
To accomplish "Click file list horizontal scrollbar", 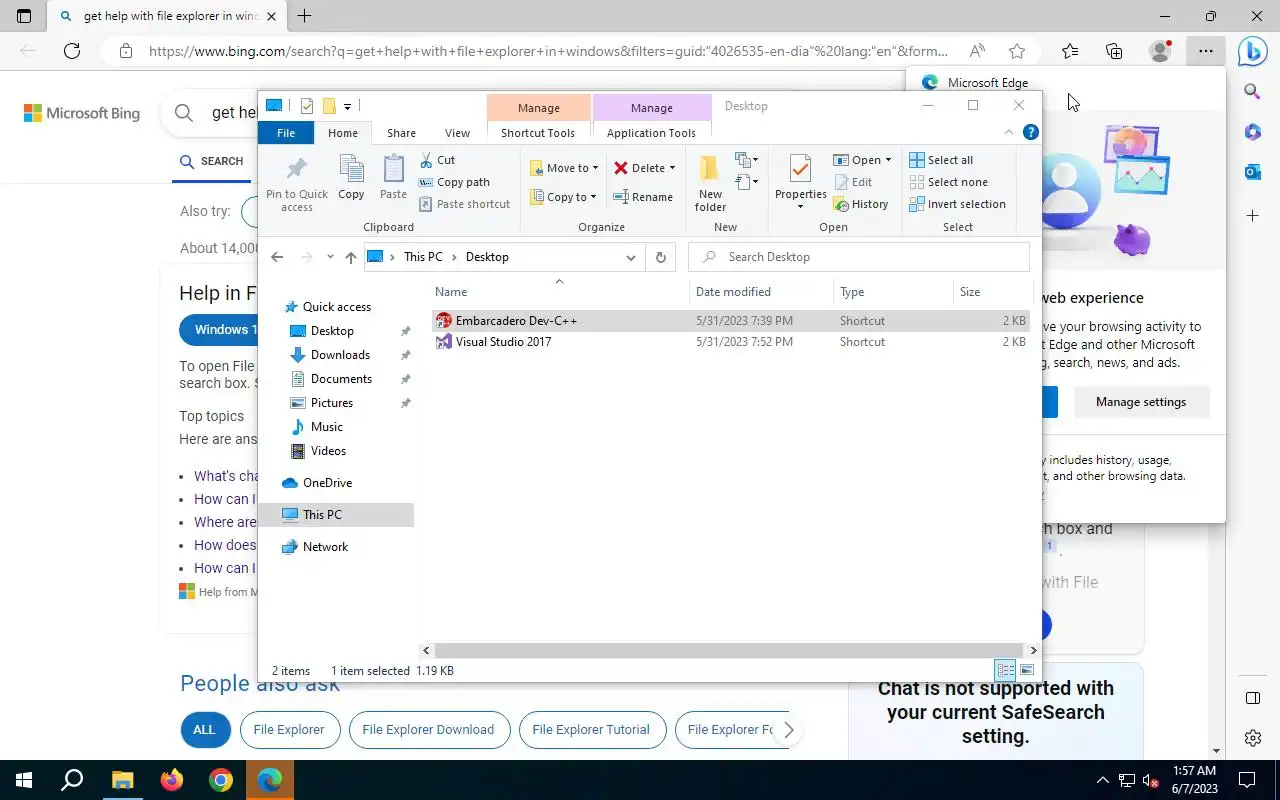I will (730, 650).
